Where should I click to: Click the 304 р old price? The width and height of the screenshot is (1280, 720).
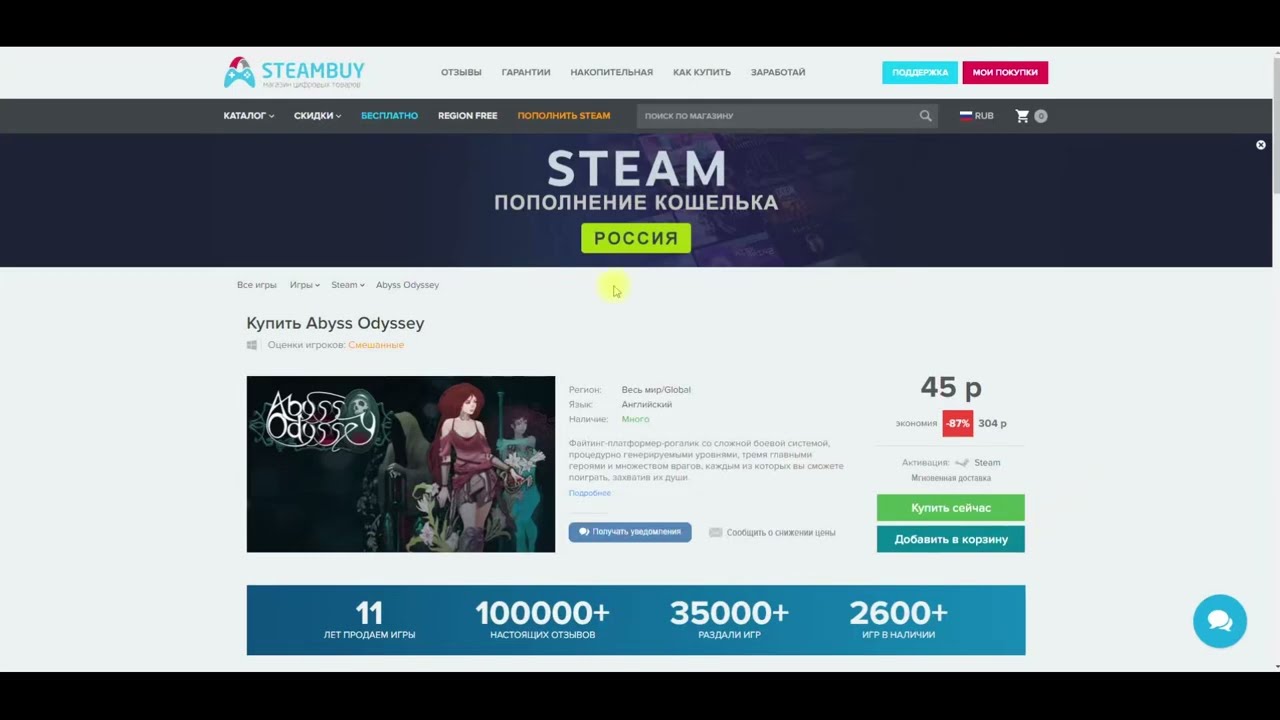992,423
